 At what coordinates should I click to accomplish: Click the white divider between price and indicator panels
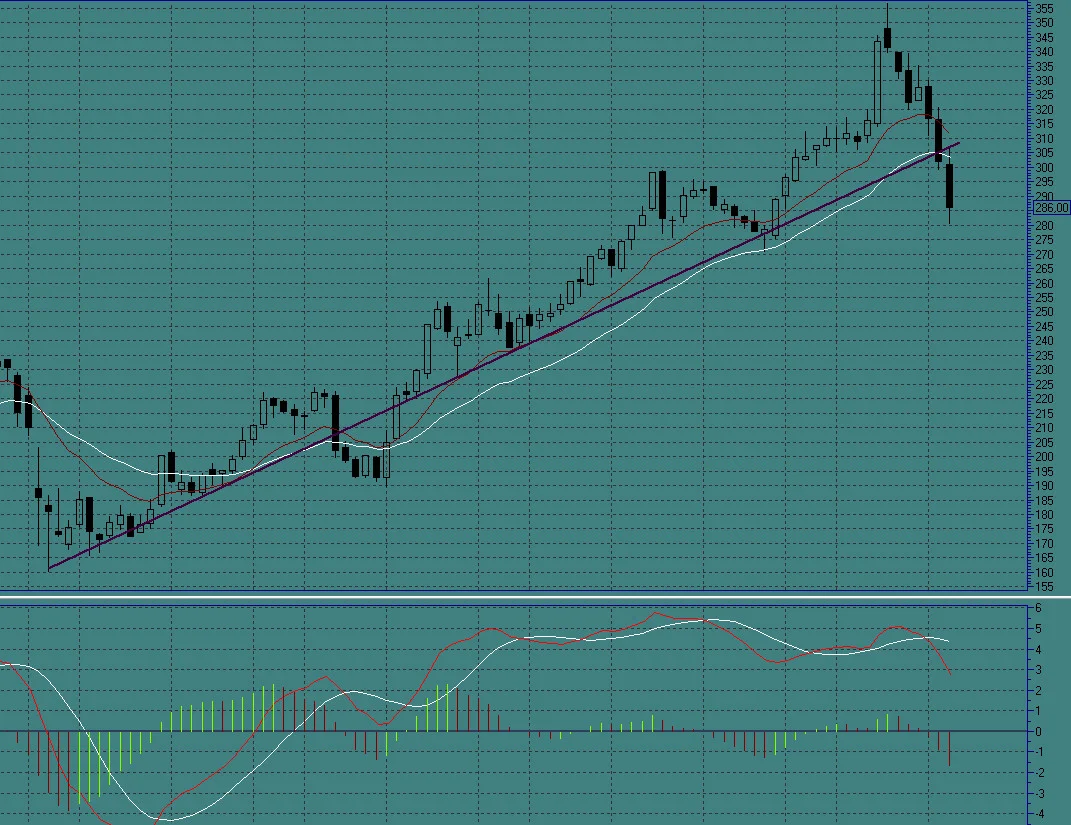click(x=536, y=597)
